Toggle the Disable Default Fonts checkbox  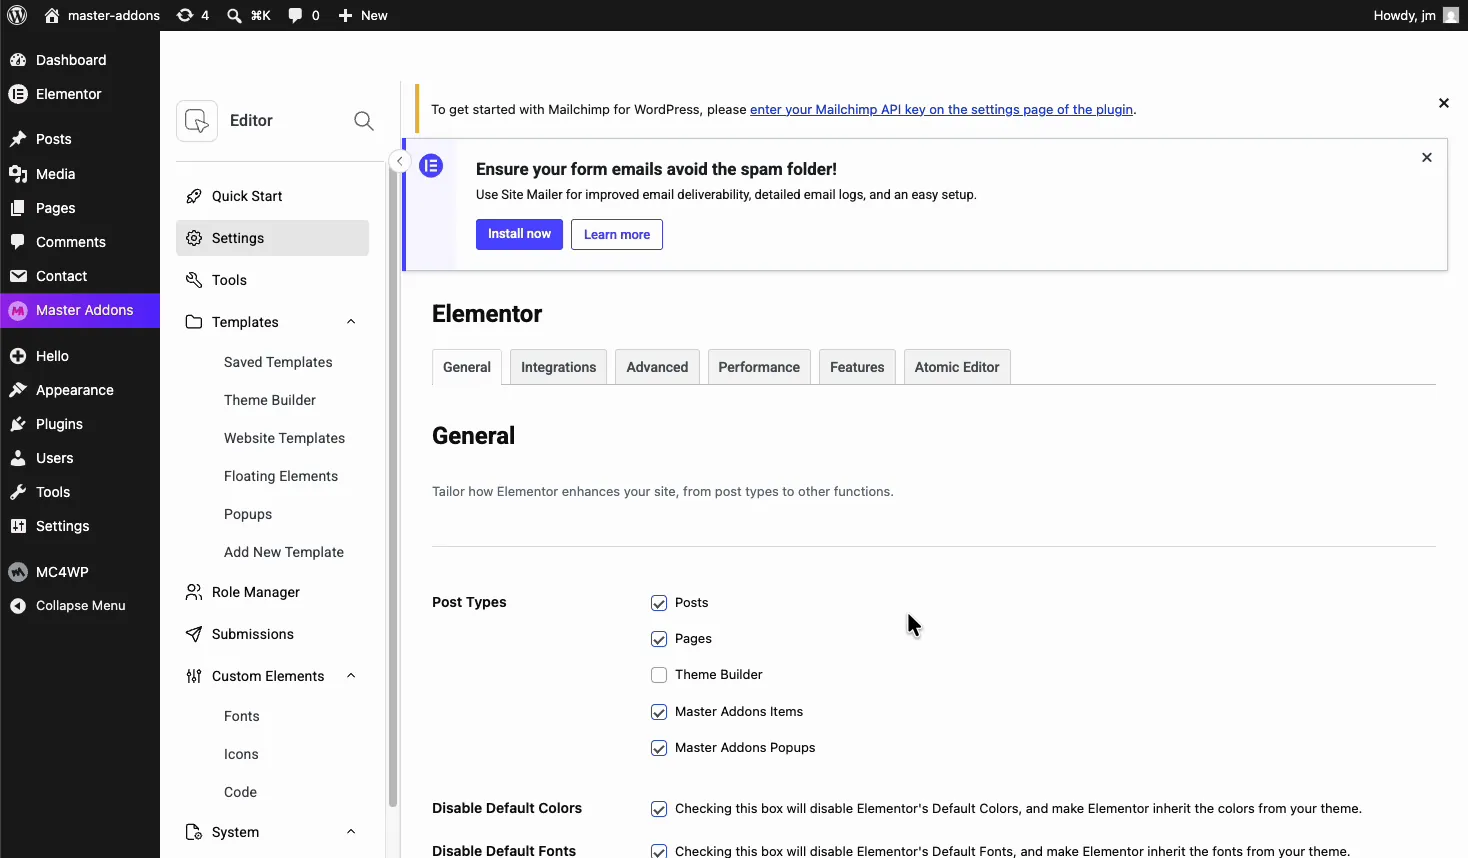pos(659,851)
